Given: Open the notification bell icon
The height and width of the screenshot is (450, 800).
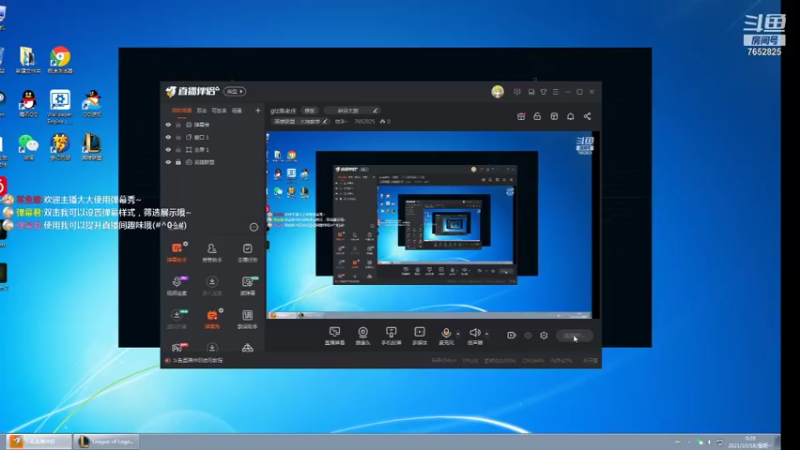Looking at the screenshot, I should pyautogui.click(x=570, y=116).
